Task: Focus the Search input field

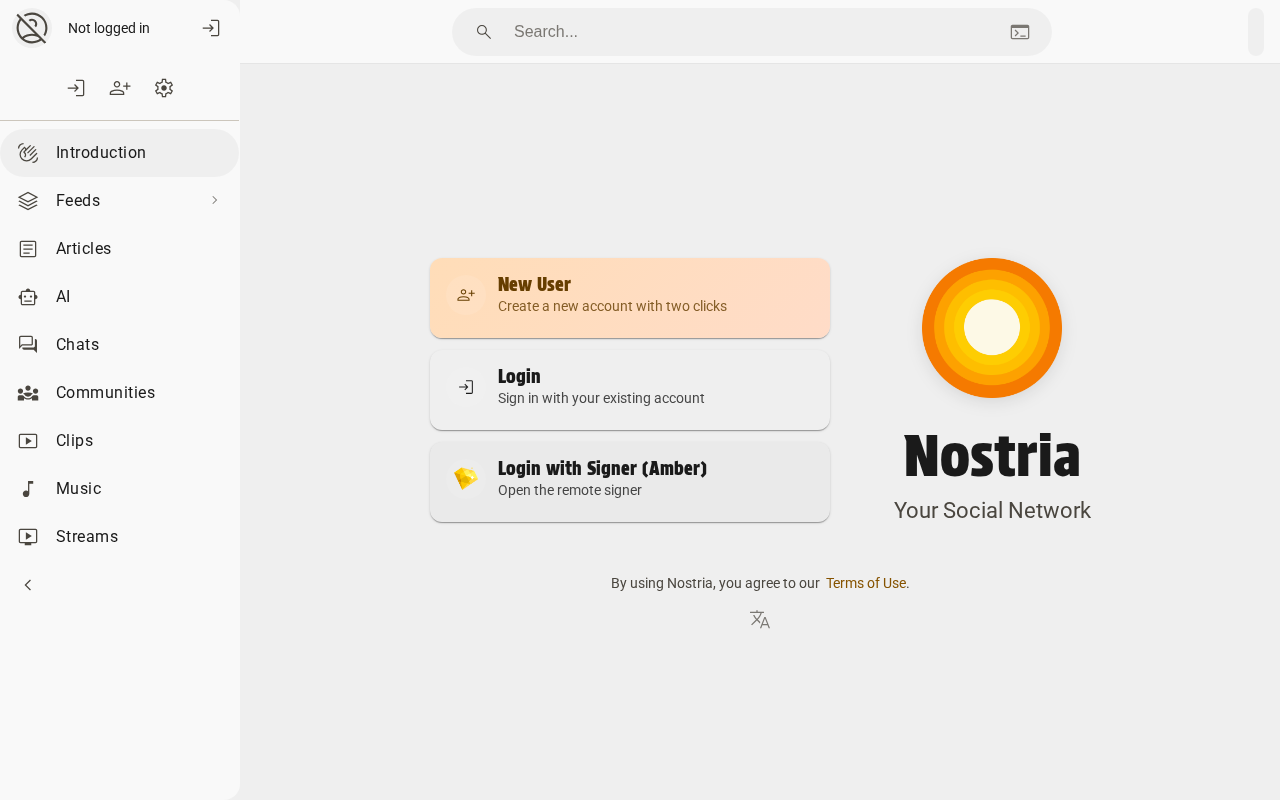Action: click(752, 32)
